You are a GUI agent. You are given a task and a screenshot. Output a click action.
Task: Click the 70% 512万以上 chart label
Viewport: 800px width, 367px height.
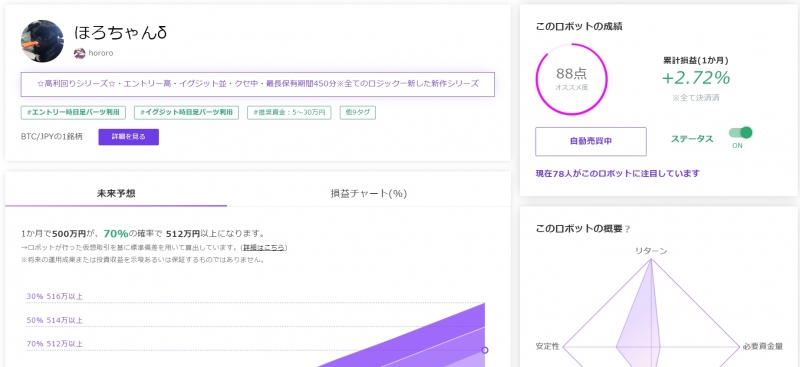[x=55, y=344]
